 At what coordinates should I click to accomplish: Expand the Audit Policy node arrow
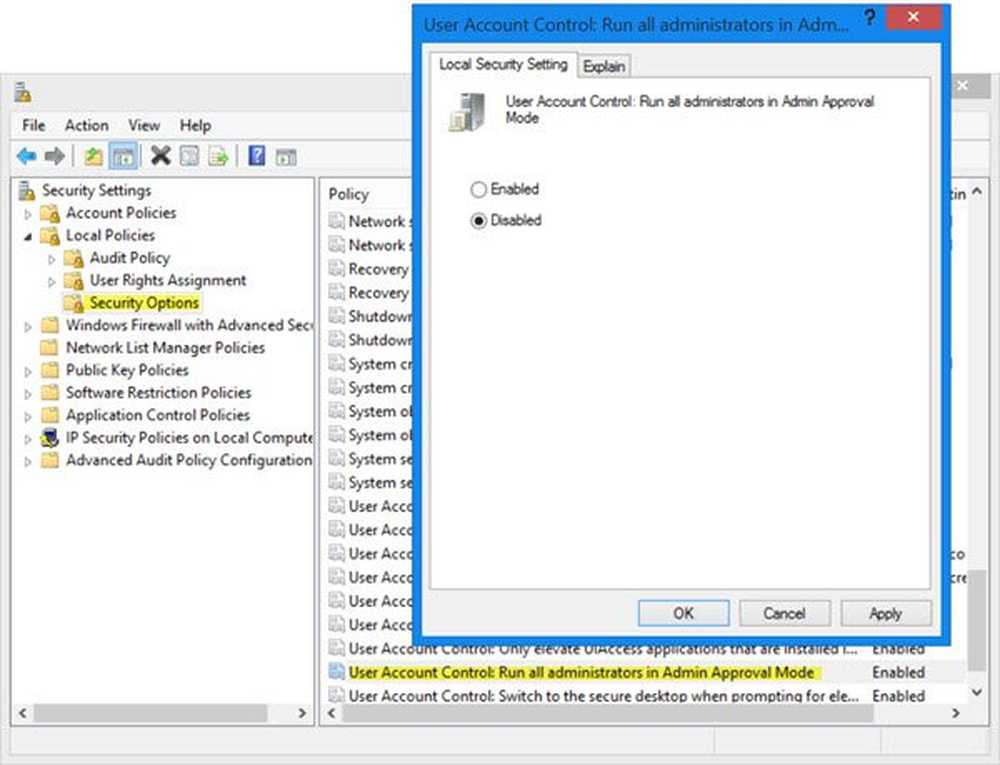point(52,259)
